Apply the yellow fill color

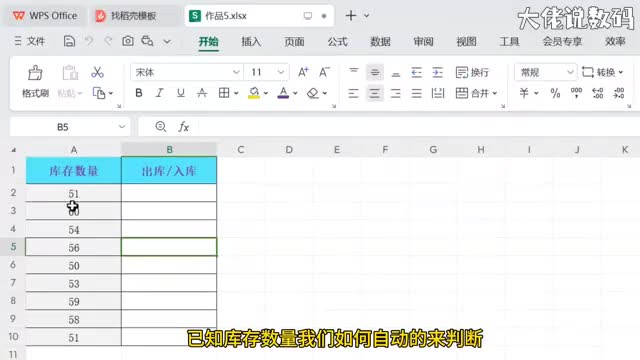pyautogui.click(x=254, y=93)
